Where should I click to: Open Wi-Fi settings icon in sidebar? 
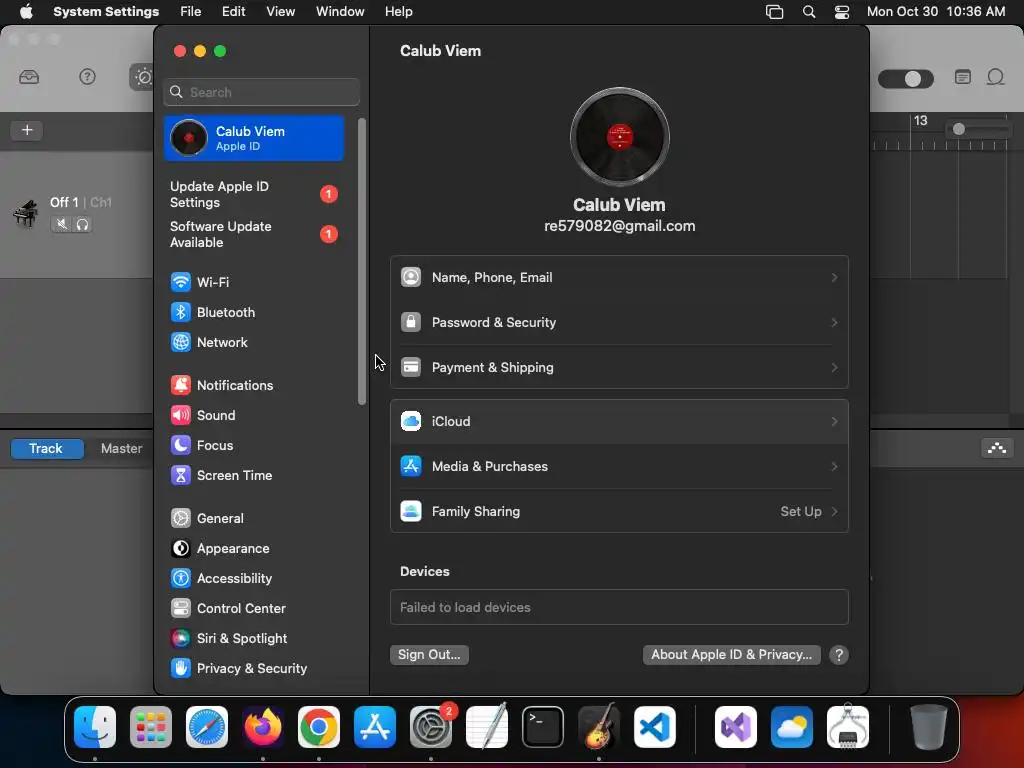point(180,282)
